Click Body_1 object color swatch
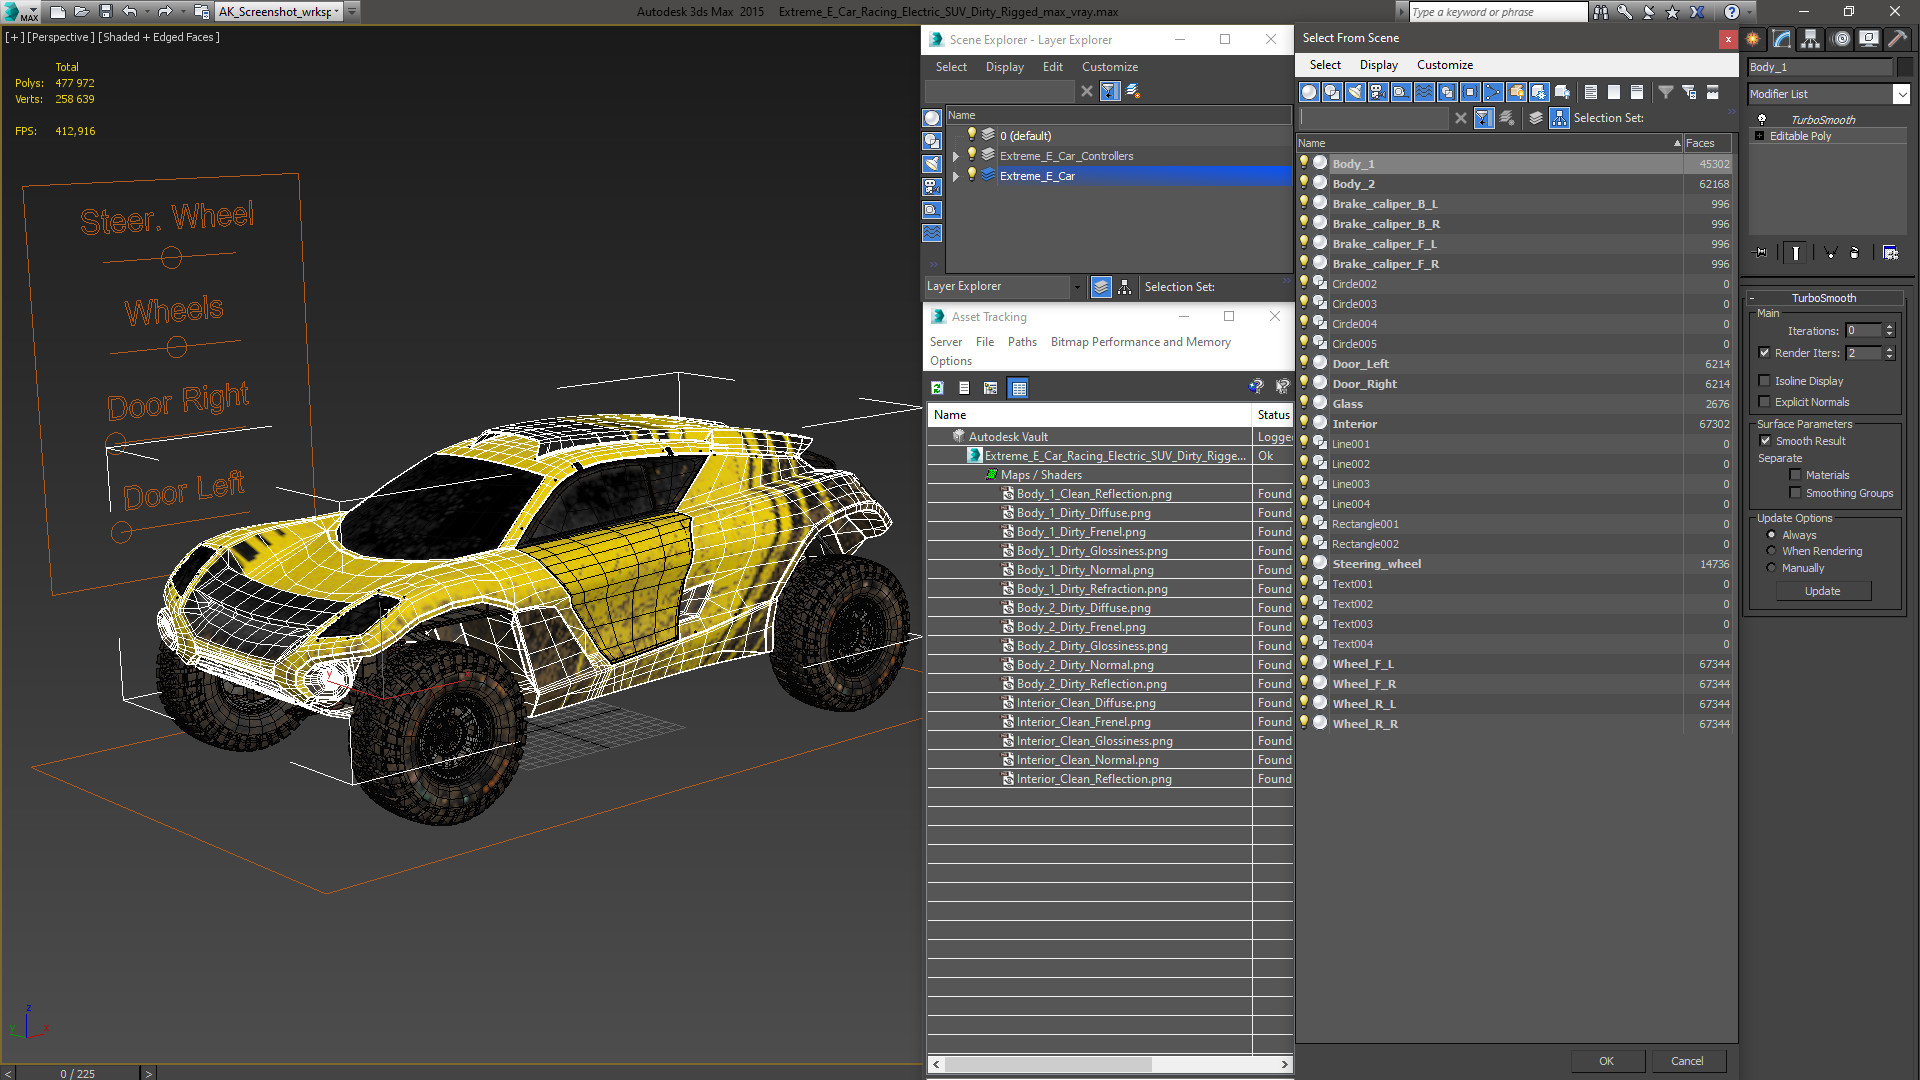 point(1904,67)
